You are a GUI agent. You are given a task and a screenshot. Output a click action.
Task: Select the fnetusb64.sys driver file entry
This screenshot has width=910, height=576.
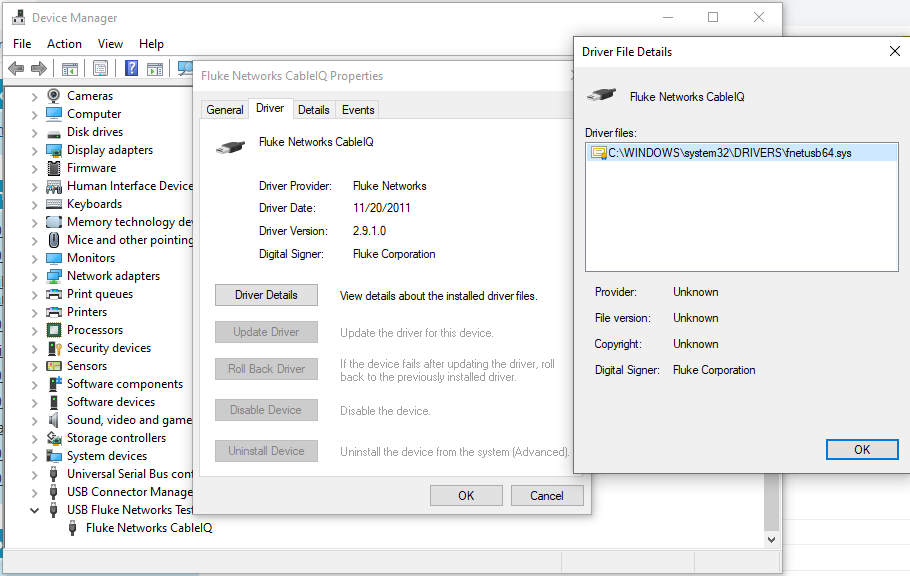click(741, 153)
